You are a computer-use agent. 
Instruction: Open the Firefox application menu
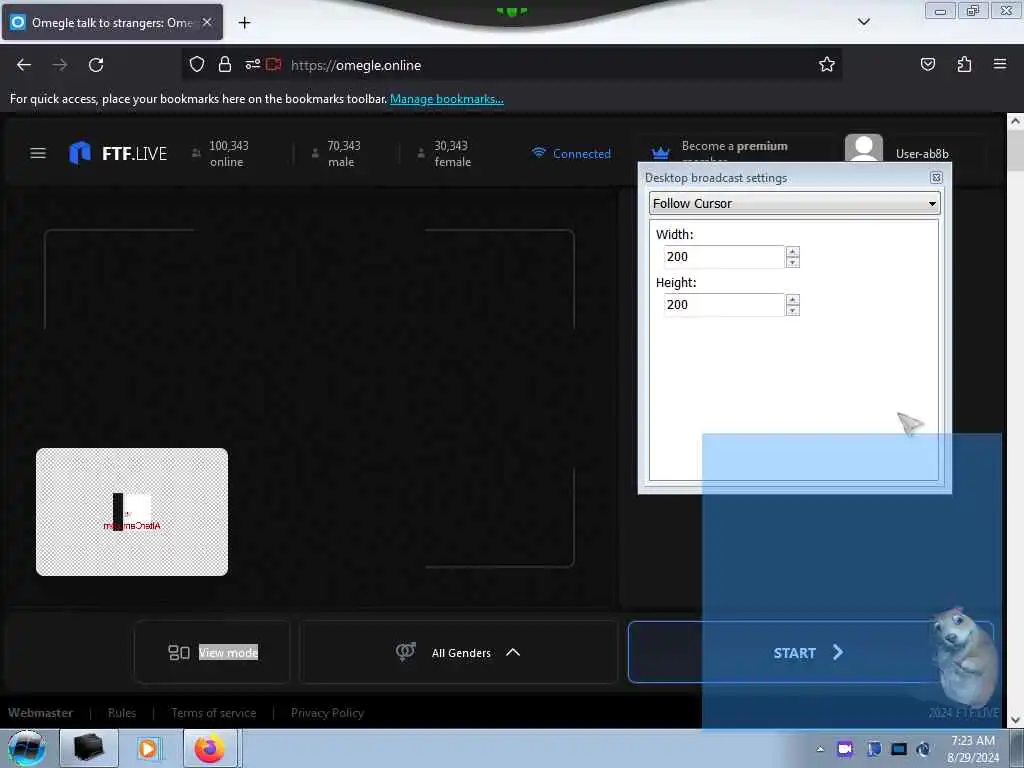[1000, 65]
